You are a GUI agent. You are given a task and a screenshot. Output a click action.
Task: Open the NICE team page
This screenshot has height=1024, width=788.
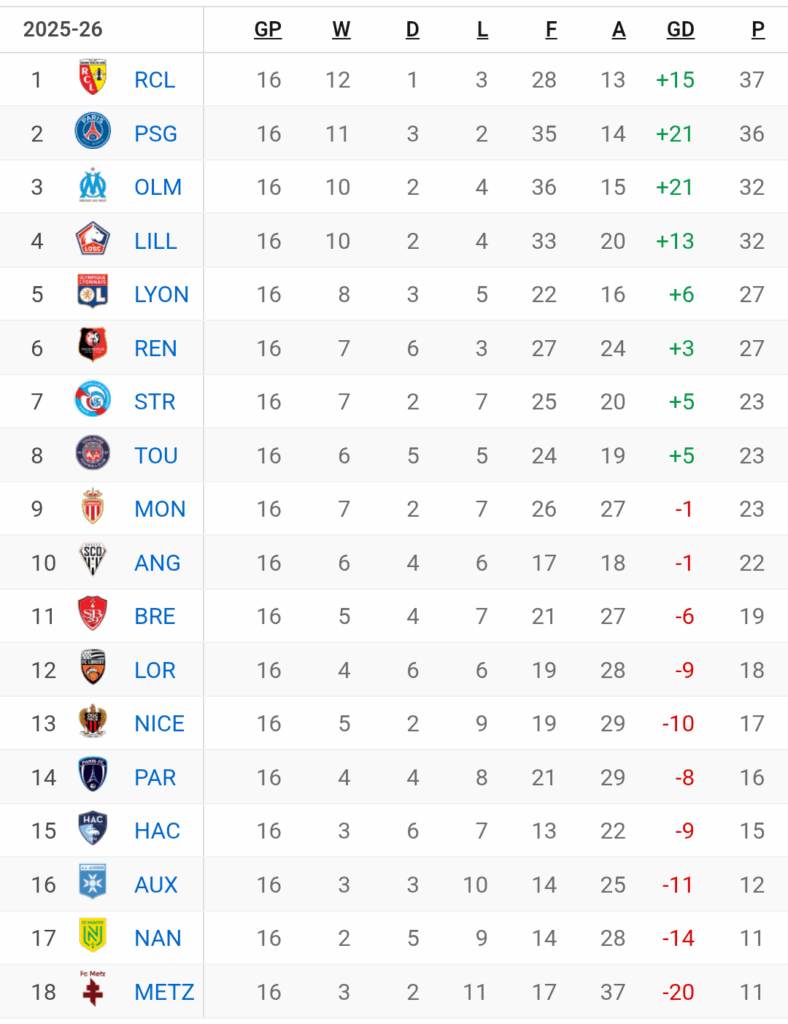(159, 723)
